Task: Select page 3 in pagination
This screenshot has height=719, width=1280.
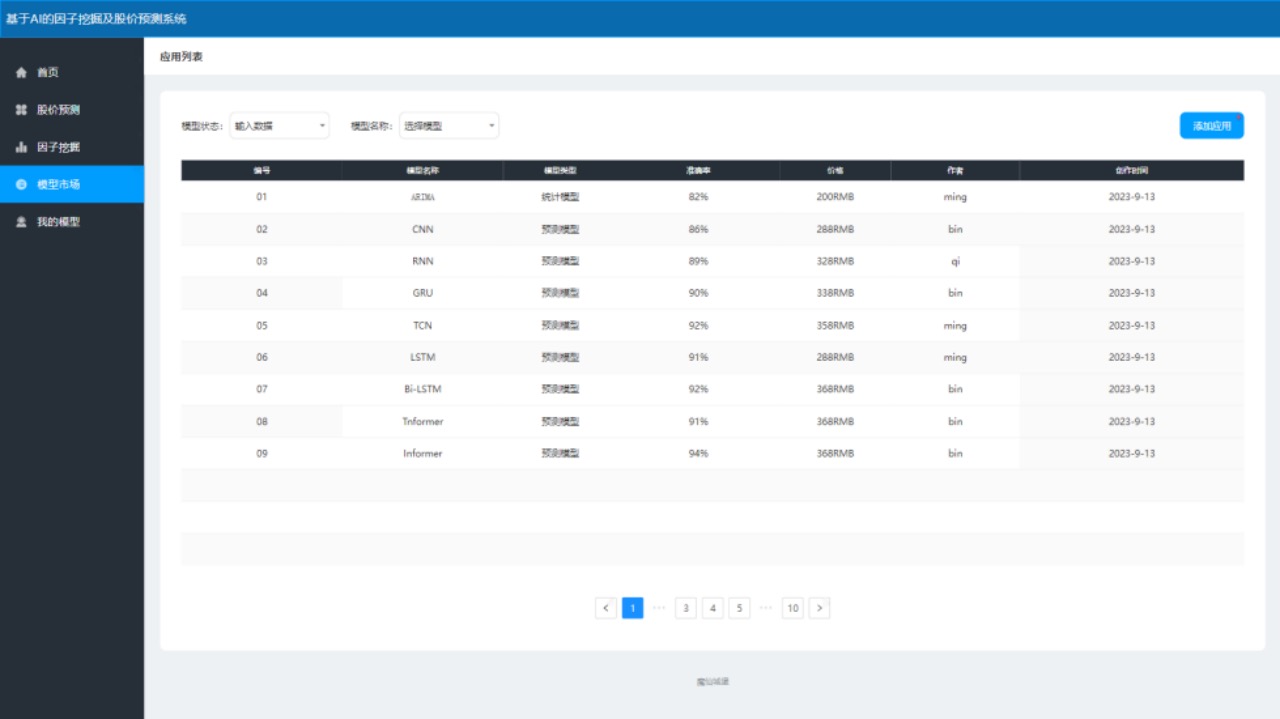Action: tap(686, 608)
